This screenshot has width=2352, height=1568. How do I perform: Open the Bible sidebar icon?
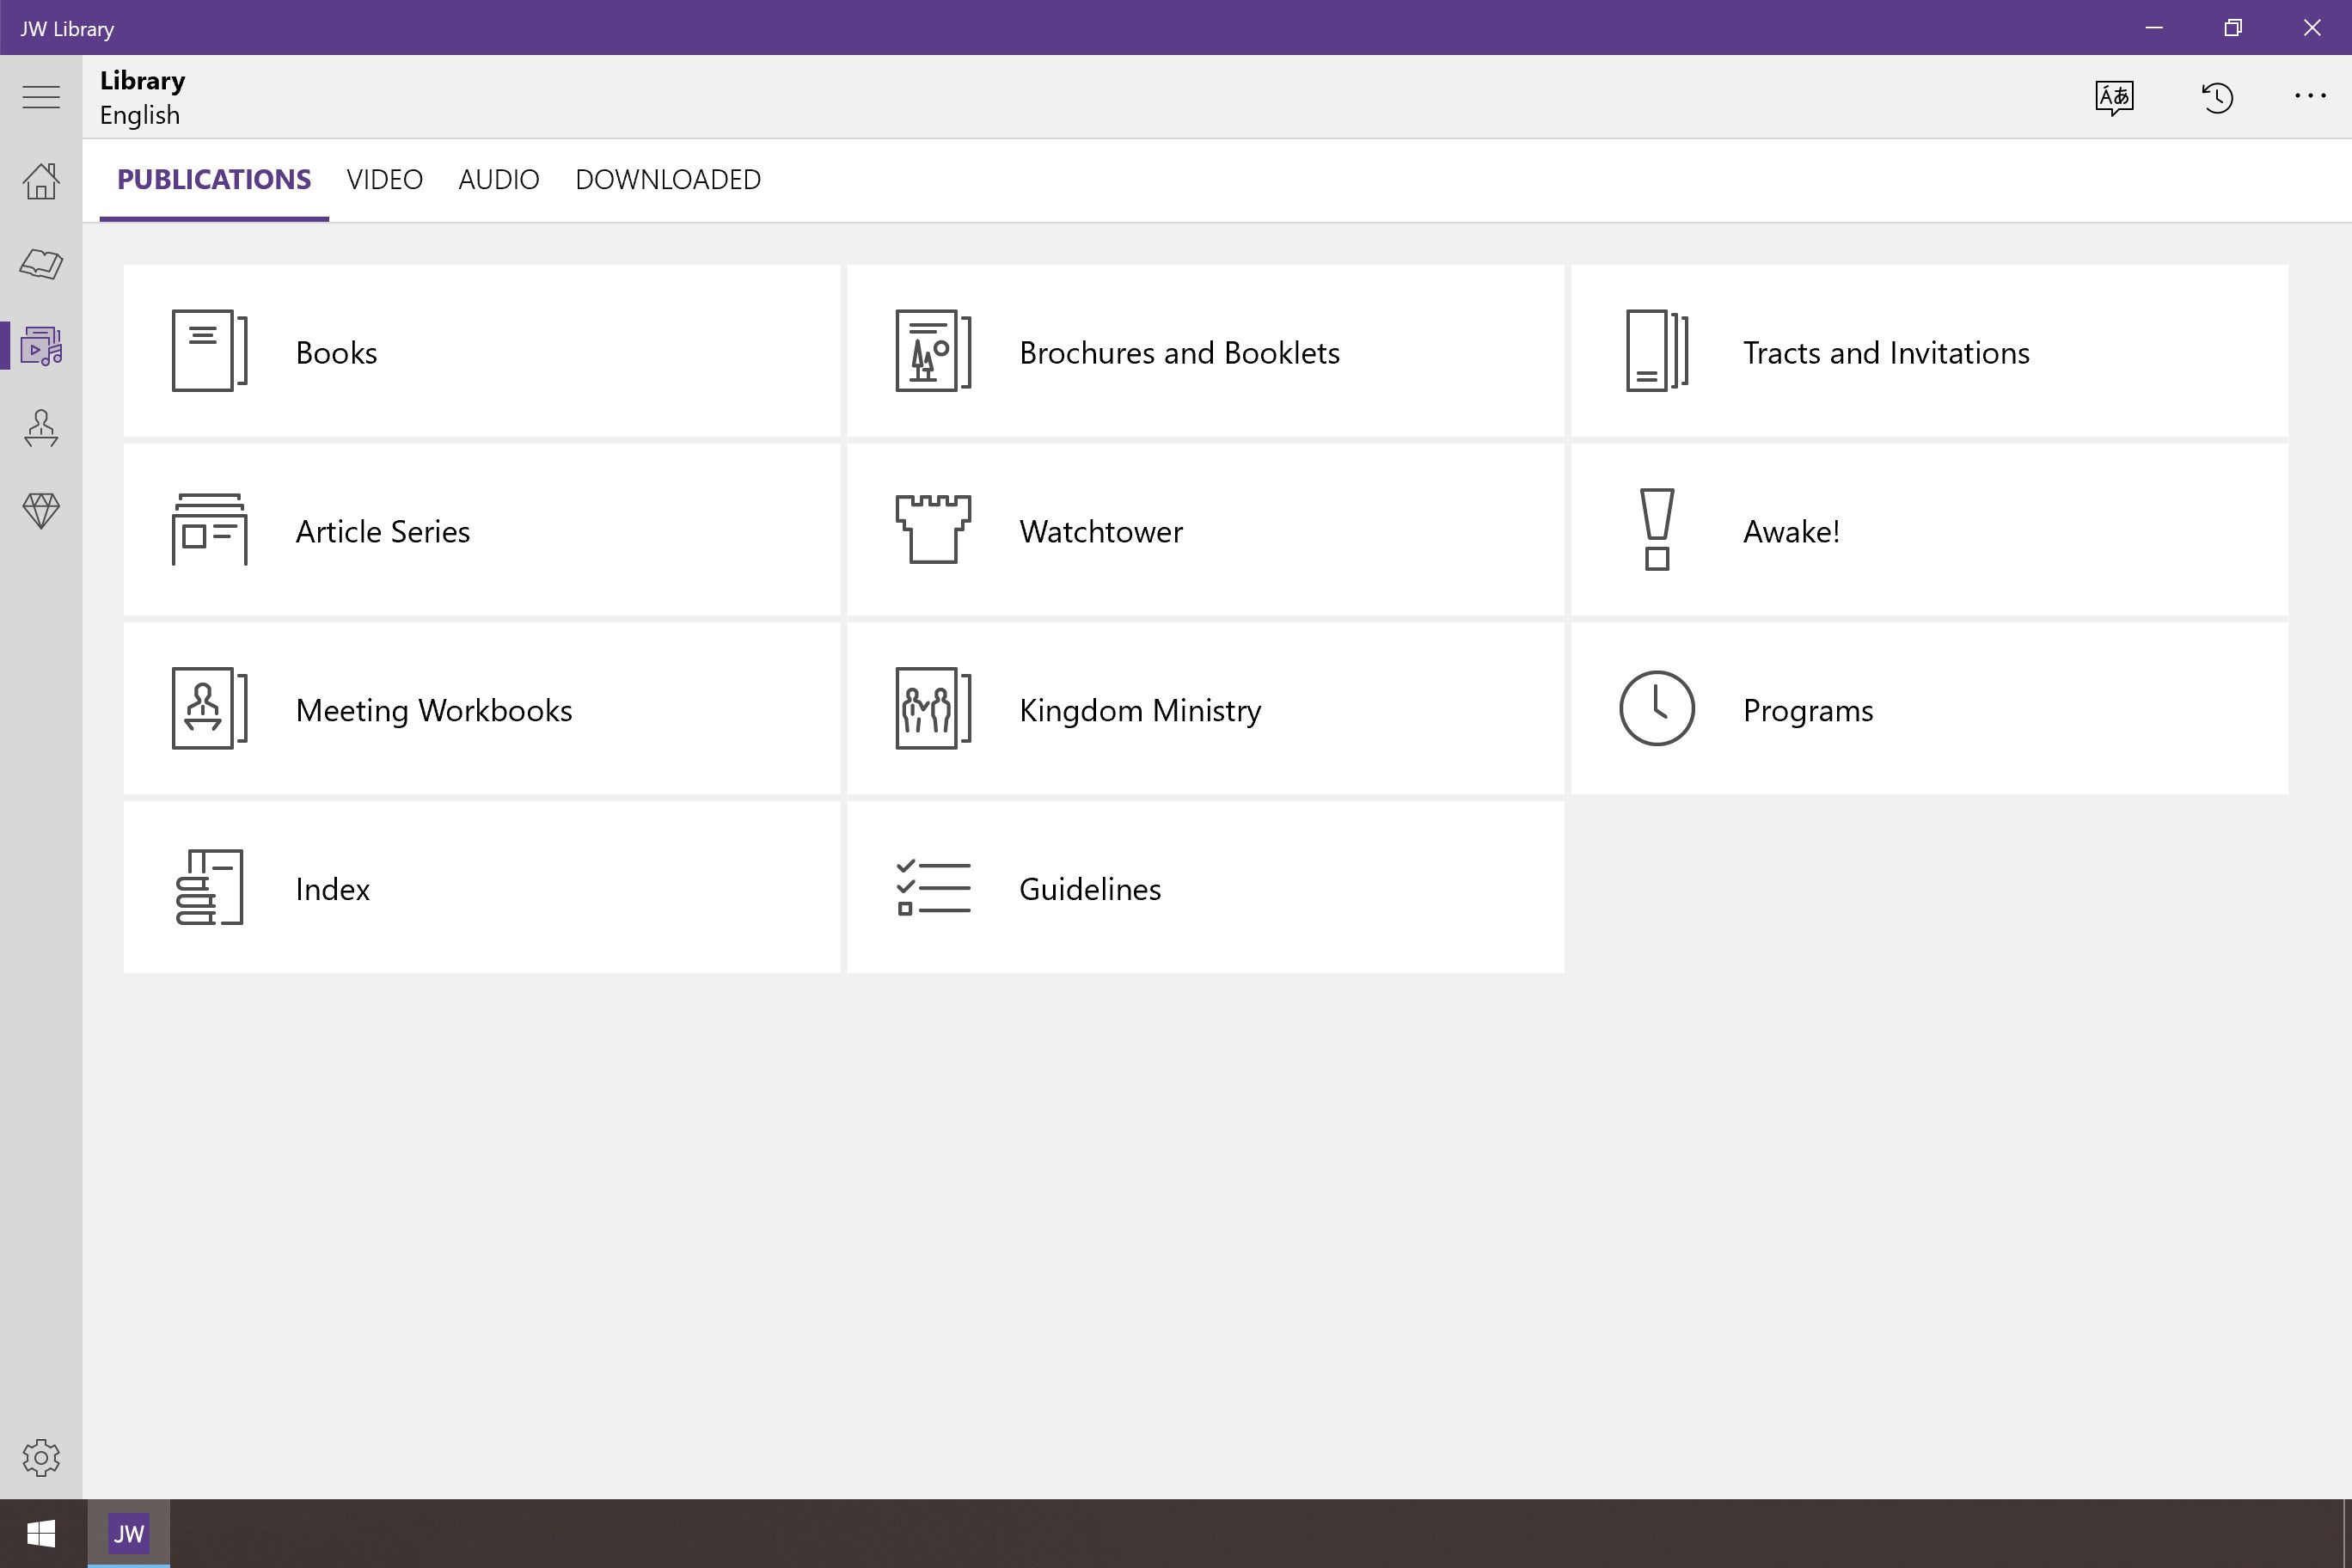tap(41, 264)
